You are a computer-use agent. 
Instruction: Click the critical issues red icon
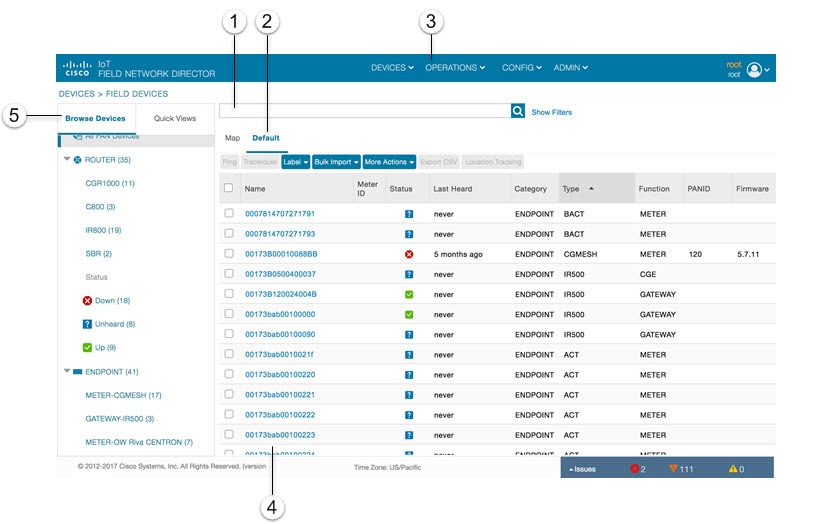tap(634, 469)
